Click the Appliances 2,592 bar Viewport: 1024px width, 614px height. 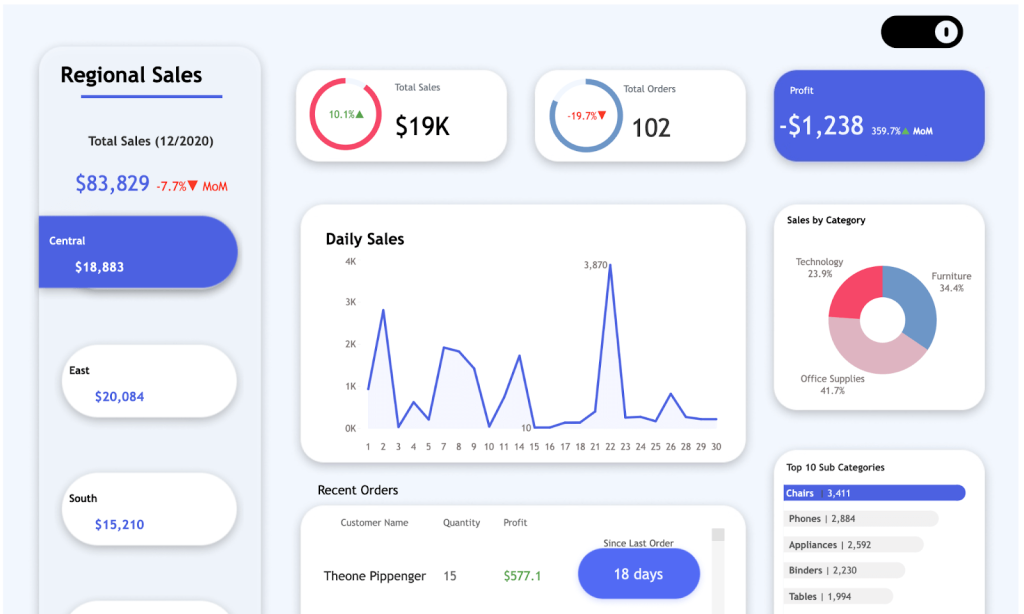(x=854, y=545)
